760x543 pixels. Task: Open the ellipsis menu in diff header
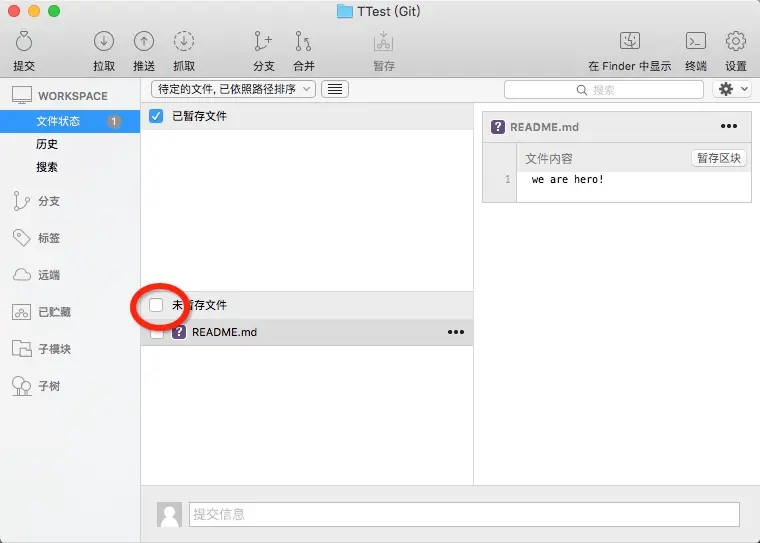(728, 127)
